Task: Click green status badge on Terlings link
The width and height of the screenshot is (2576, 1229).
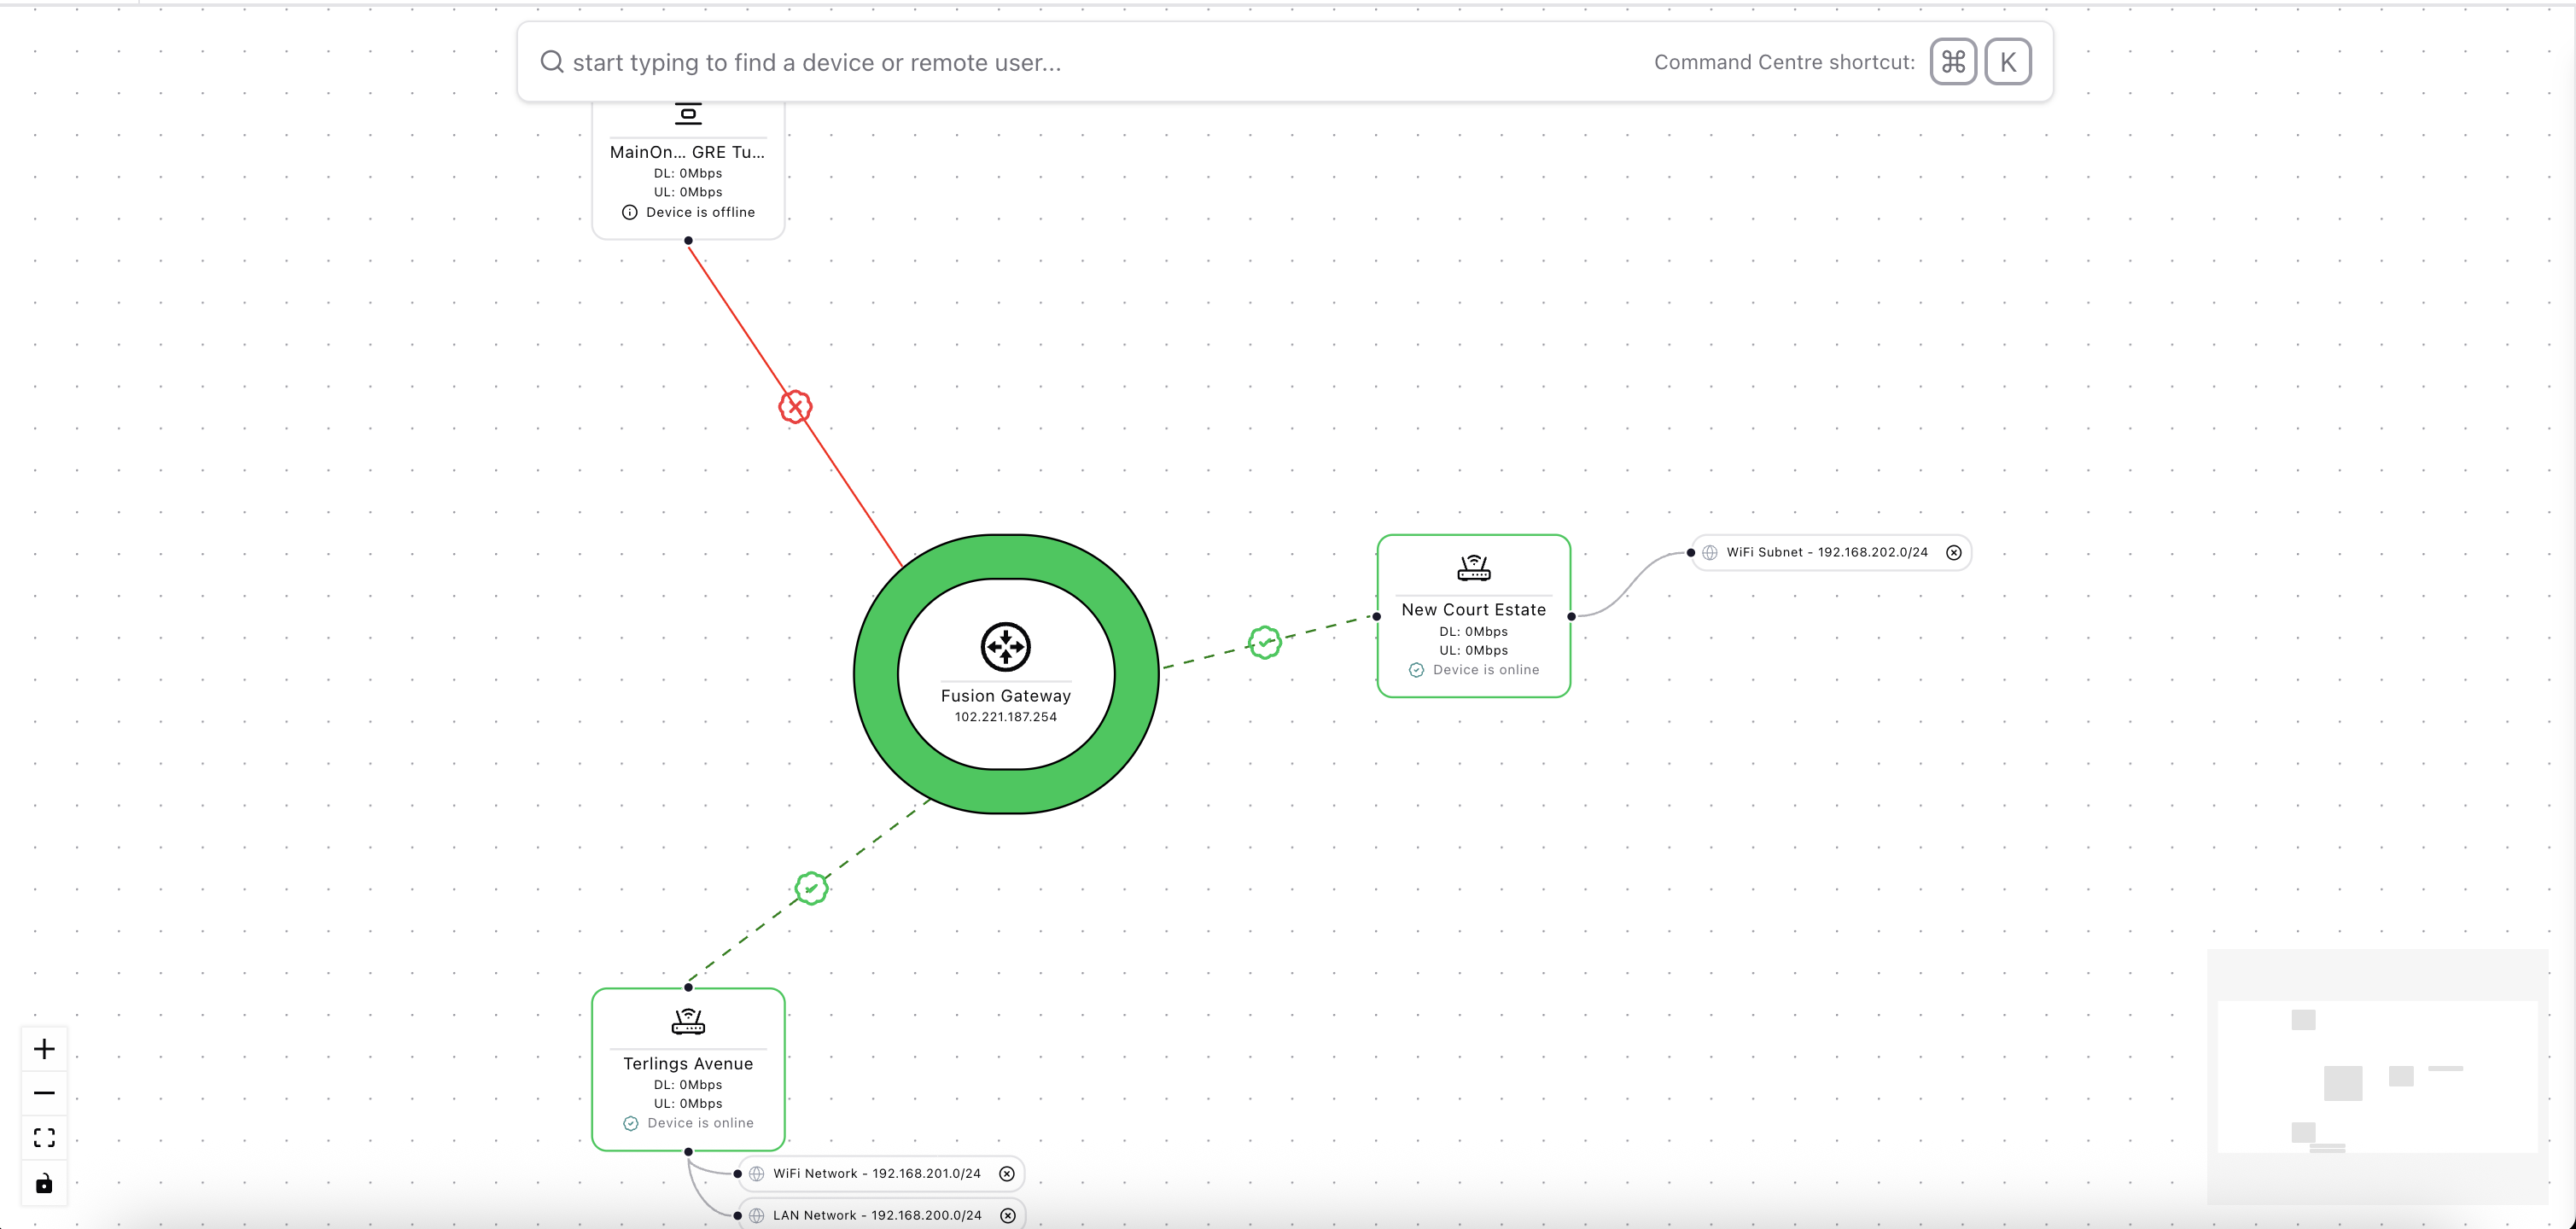Action: pos(811,888)
